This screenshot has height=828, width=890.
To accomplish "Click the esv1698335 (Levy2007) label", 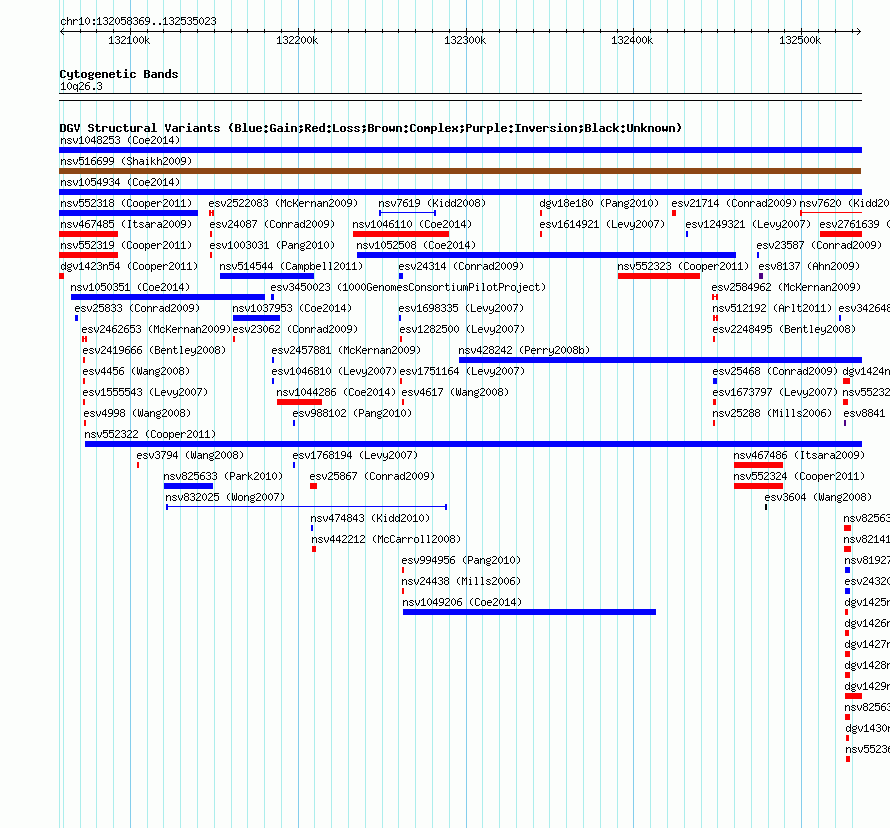I will point(461,308).
